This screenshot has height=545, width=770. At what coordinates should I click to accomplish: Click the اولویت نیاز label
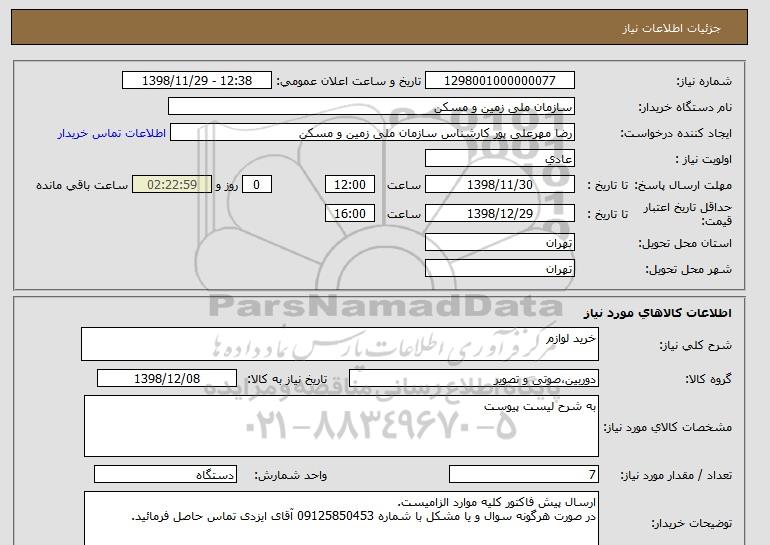click(704, 159)
